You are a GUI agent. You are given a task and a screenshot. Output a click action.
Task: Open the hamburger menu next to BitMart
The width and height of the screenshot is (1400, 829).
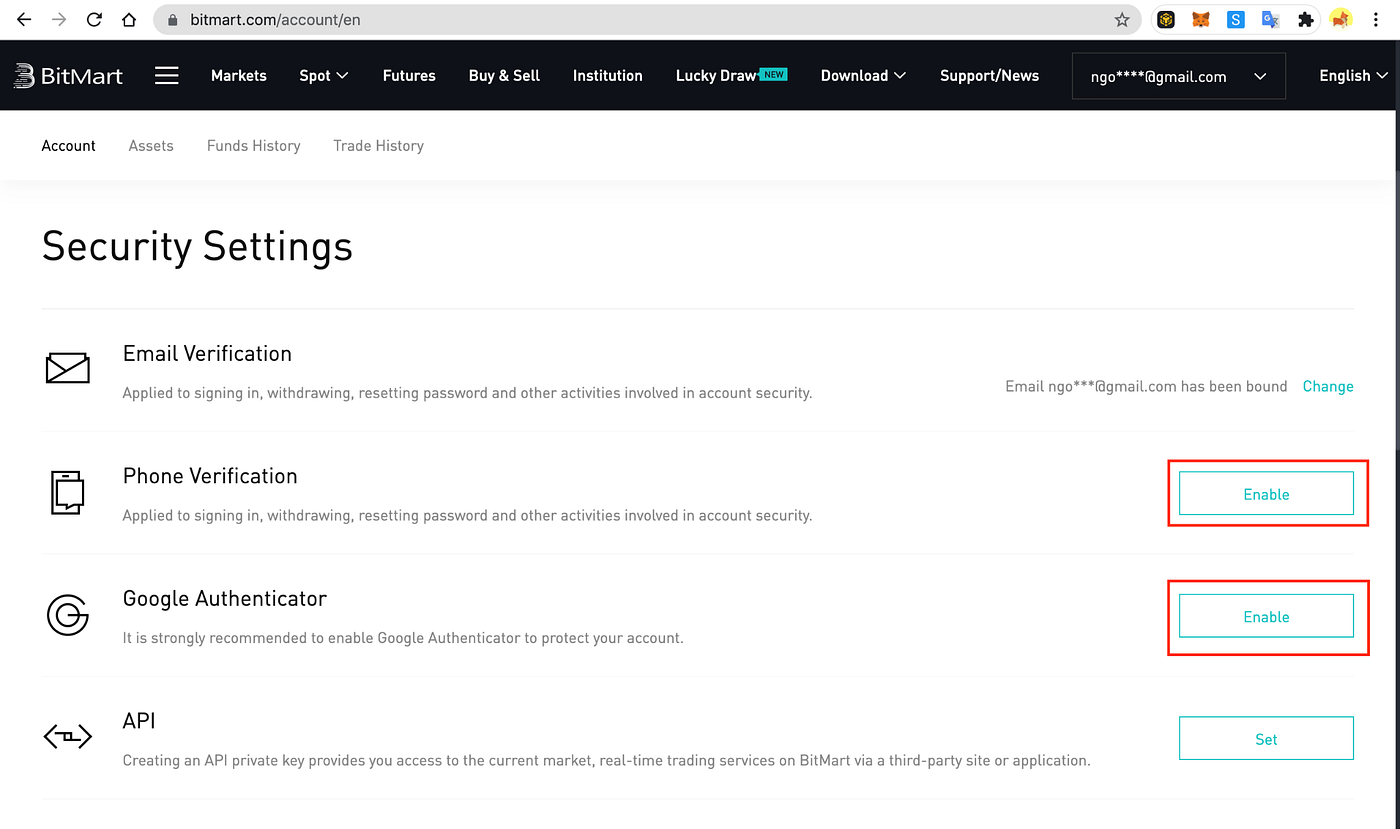[x=167, y=75]
